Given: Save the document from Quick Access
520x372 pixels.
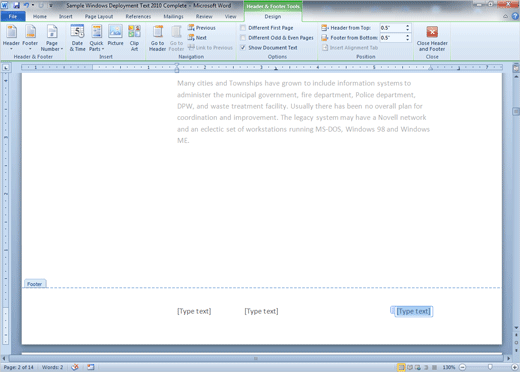Looking at the screenshot, I should click(x=16, y=5).
